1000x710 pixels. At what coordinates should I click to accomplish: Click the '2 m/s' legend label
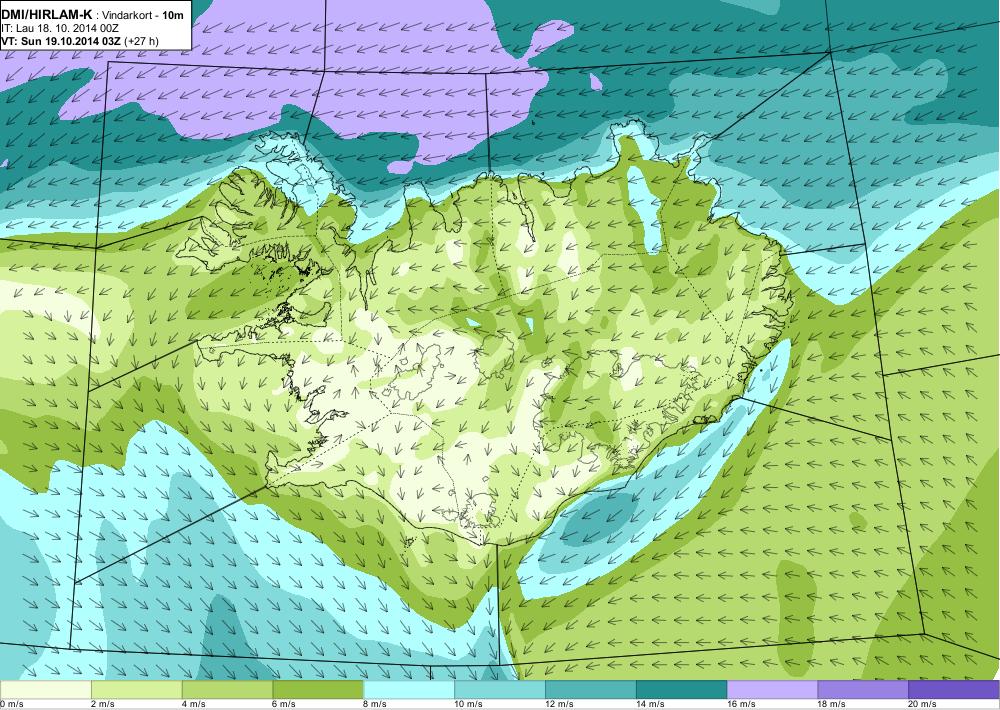tap(103, 704)
